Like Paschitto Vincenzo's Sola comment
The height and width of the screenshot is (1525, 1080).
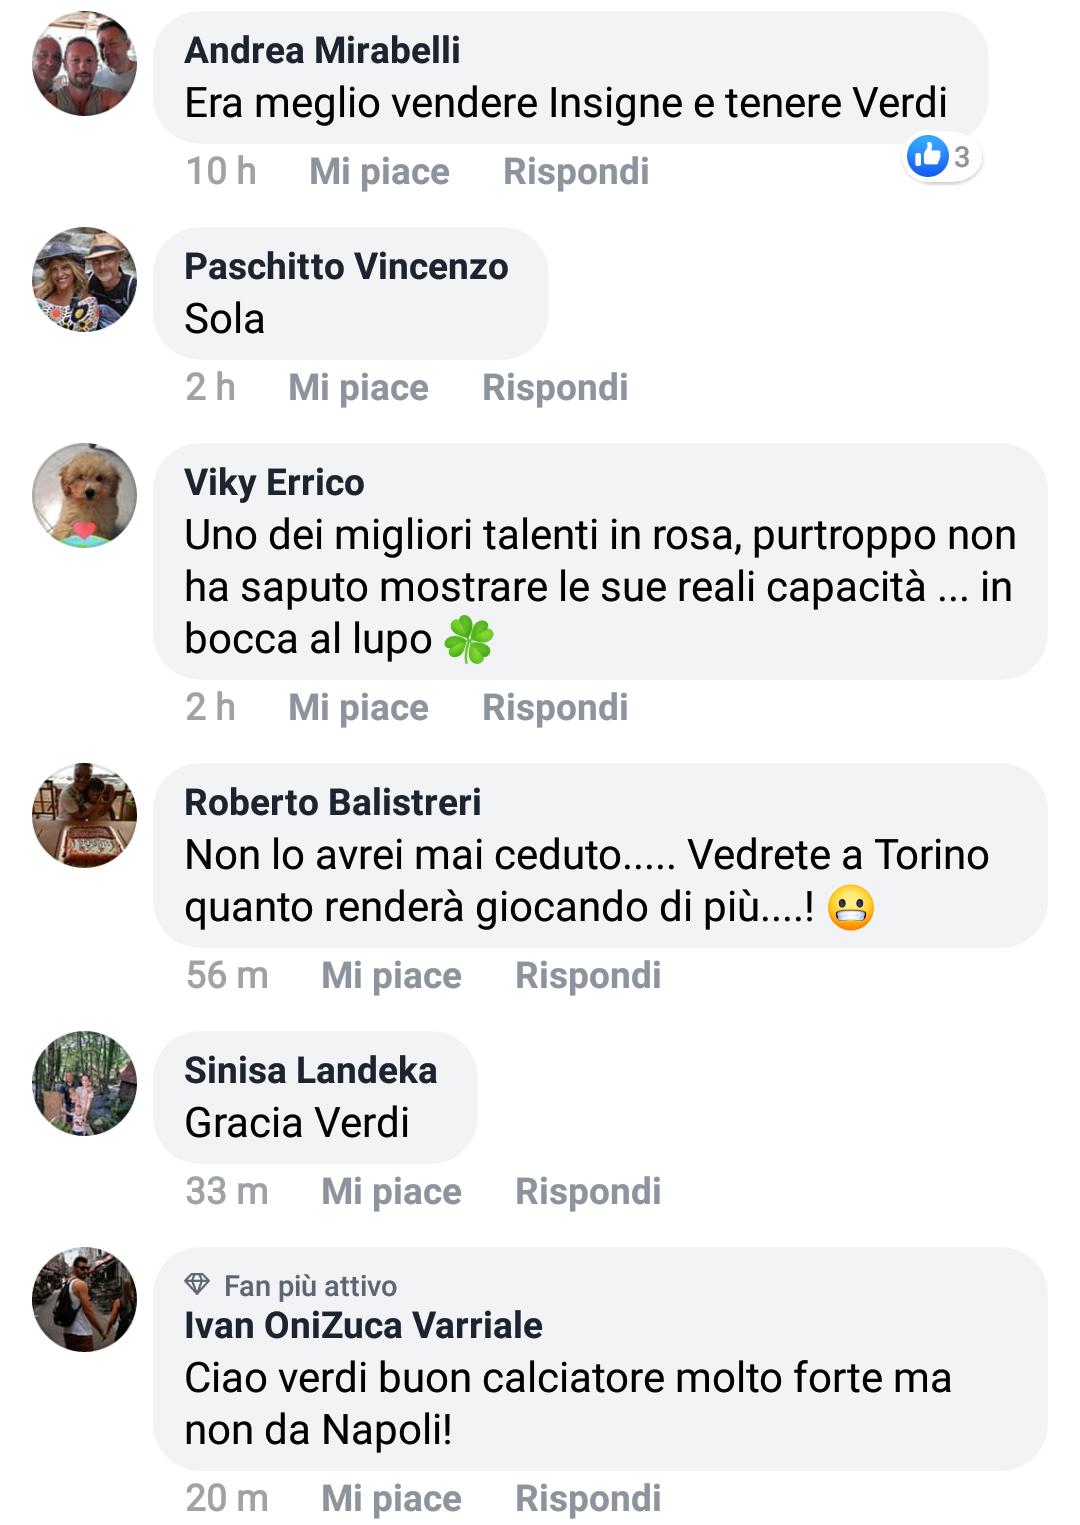[x=358, y=388]
